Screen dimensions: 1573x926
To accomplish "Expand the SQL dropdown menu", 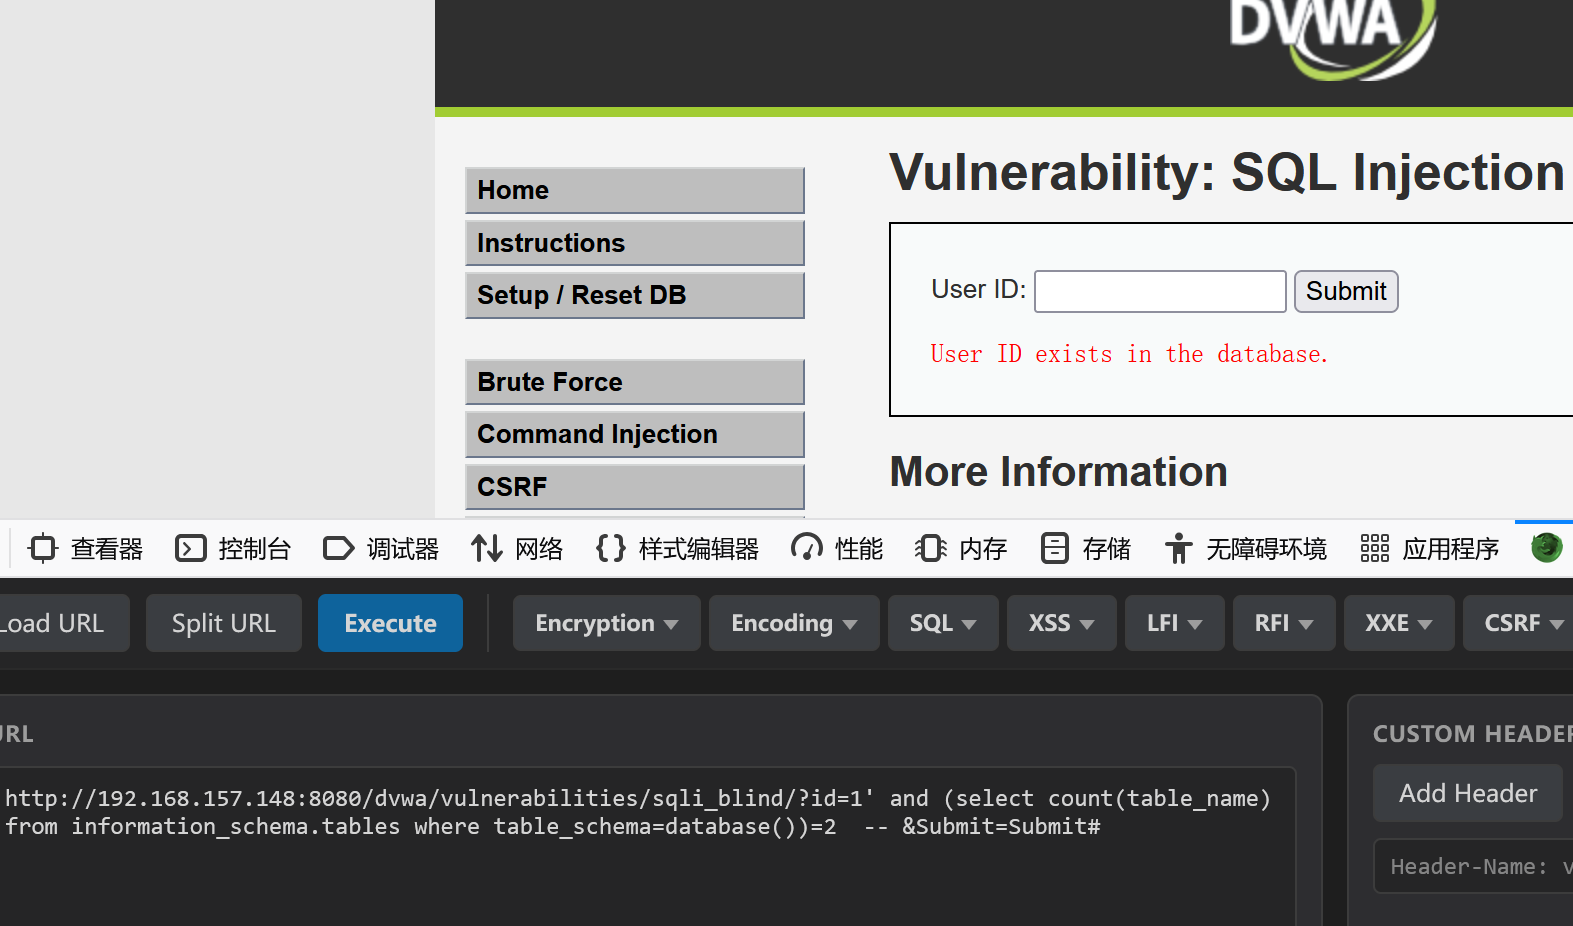I will pyautogui.click(x=943, y=623).
